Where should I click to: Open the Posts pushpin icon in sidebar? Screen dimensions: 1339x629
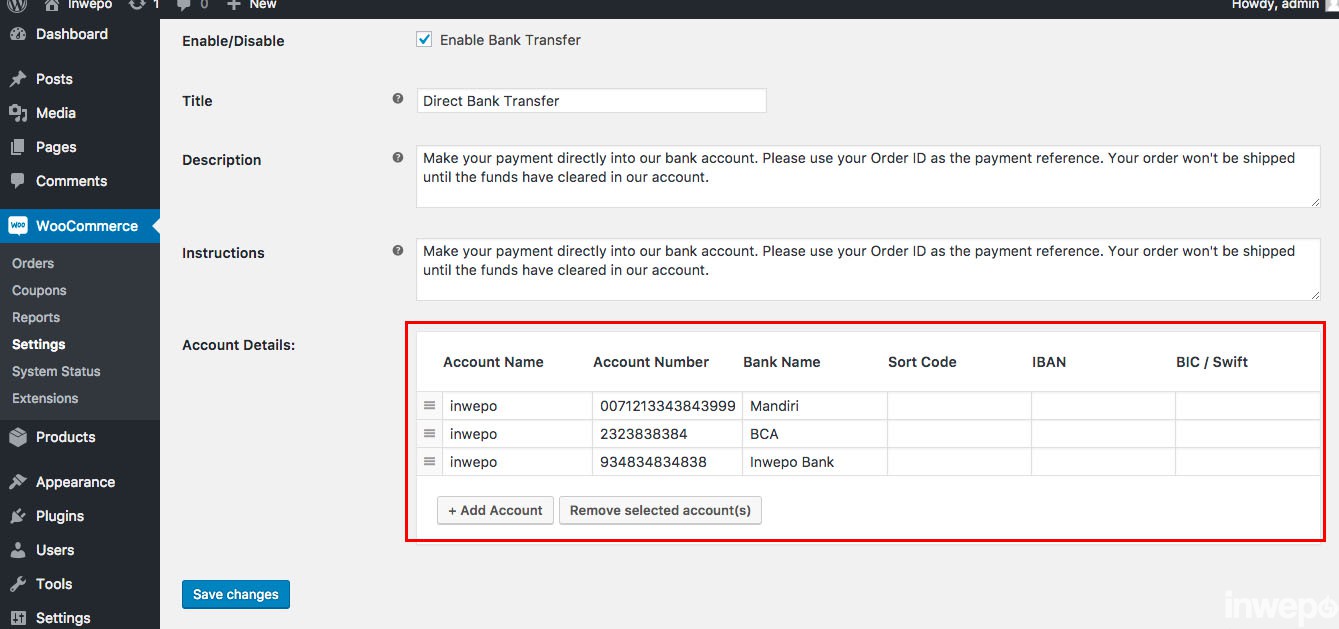click(x=20, y=78)
